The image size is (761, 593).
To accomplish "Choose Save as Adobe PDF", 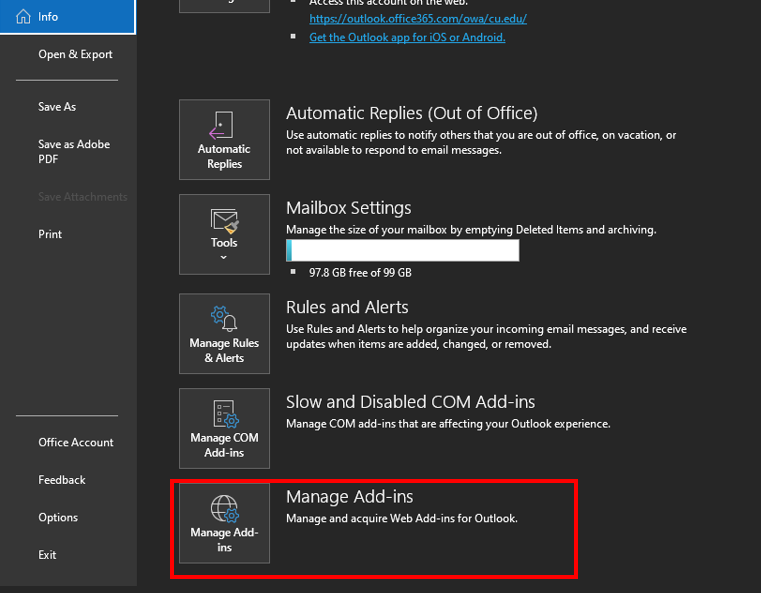I will click(74, 151).
